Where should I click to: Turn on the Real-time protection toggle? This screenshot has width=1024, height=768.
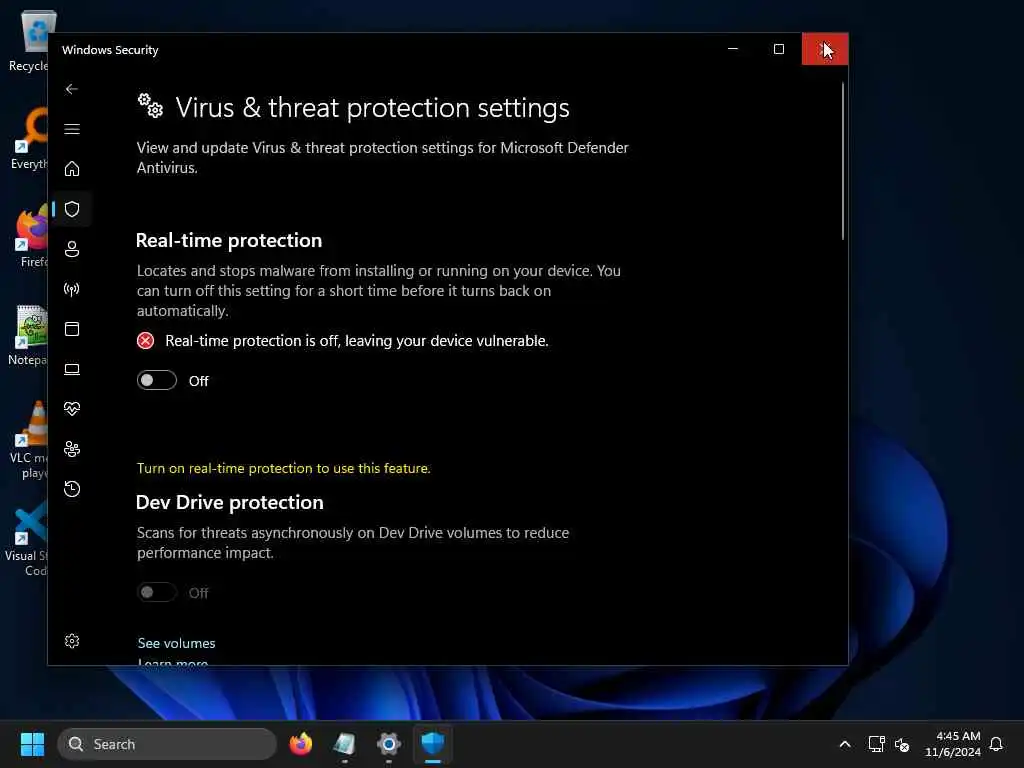click(157, 380)
